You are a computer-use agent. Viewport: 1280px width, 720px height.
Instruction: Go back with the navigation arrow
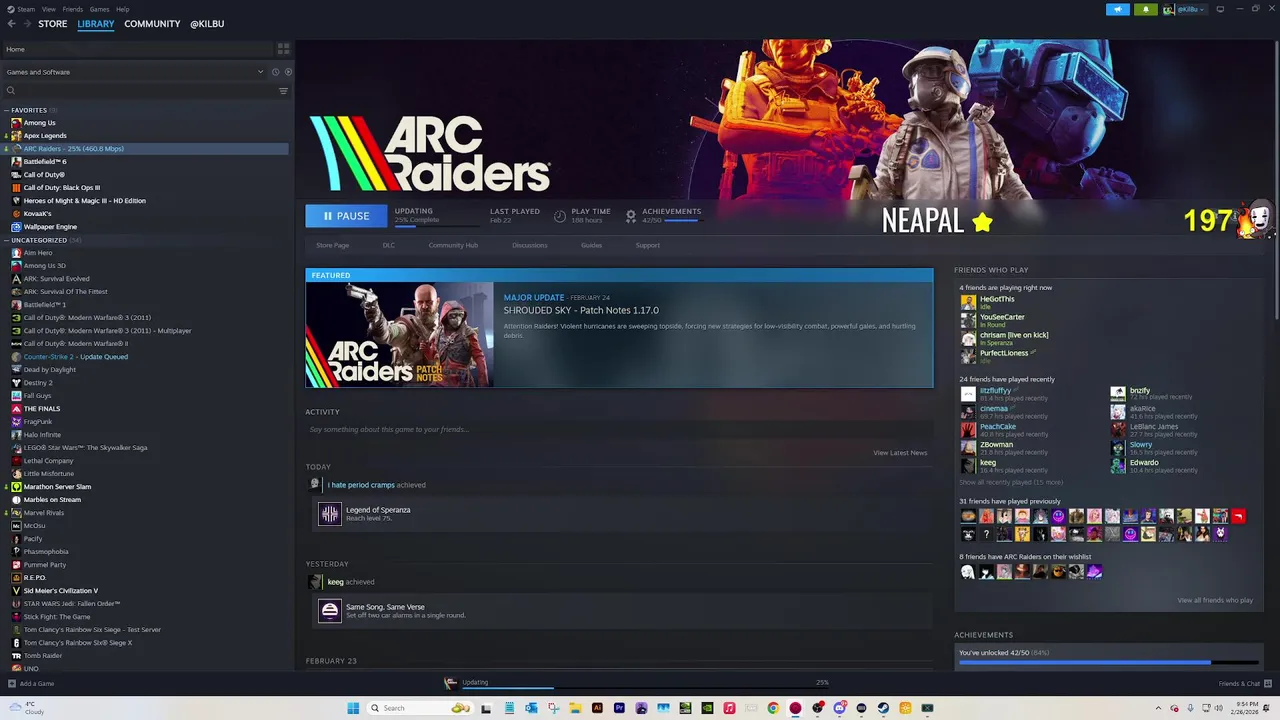[x=11, y=24]
